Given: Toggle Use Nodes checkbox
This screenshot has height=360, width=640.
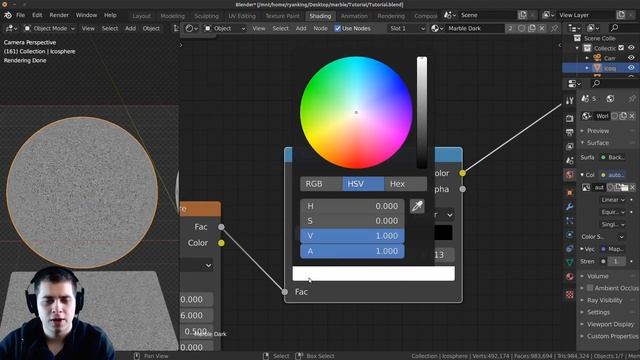Looking at the screenshot, I should click(338, 28).
